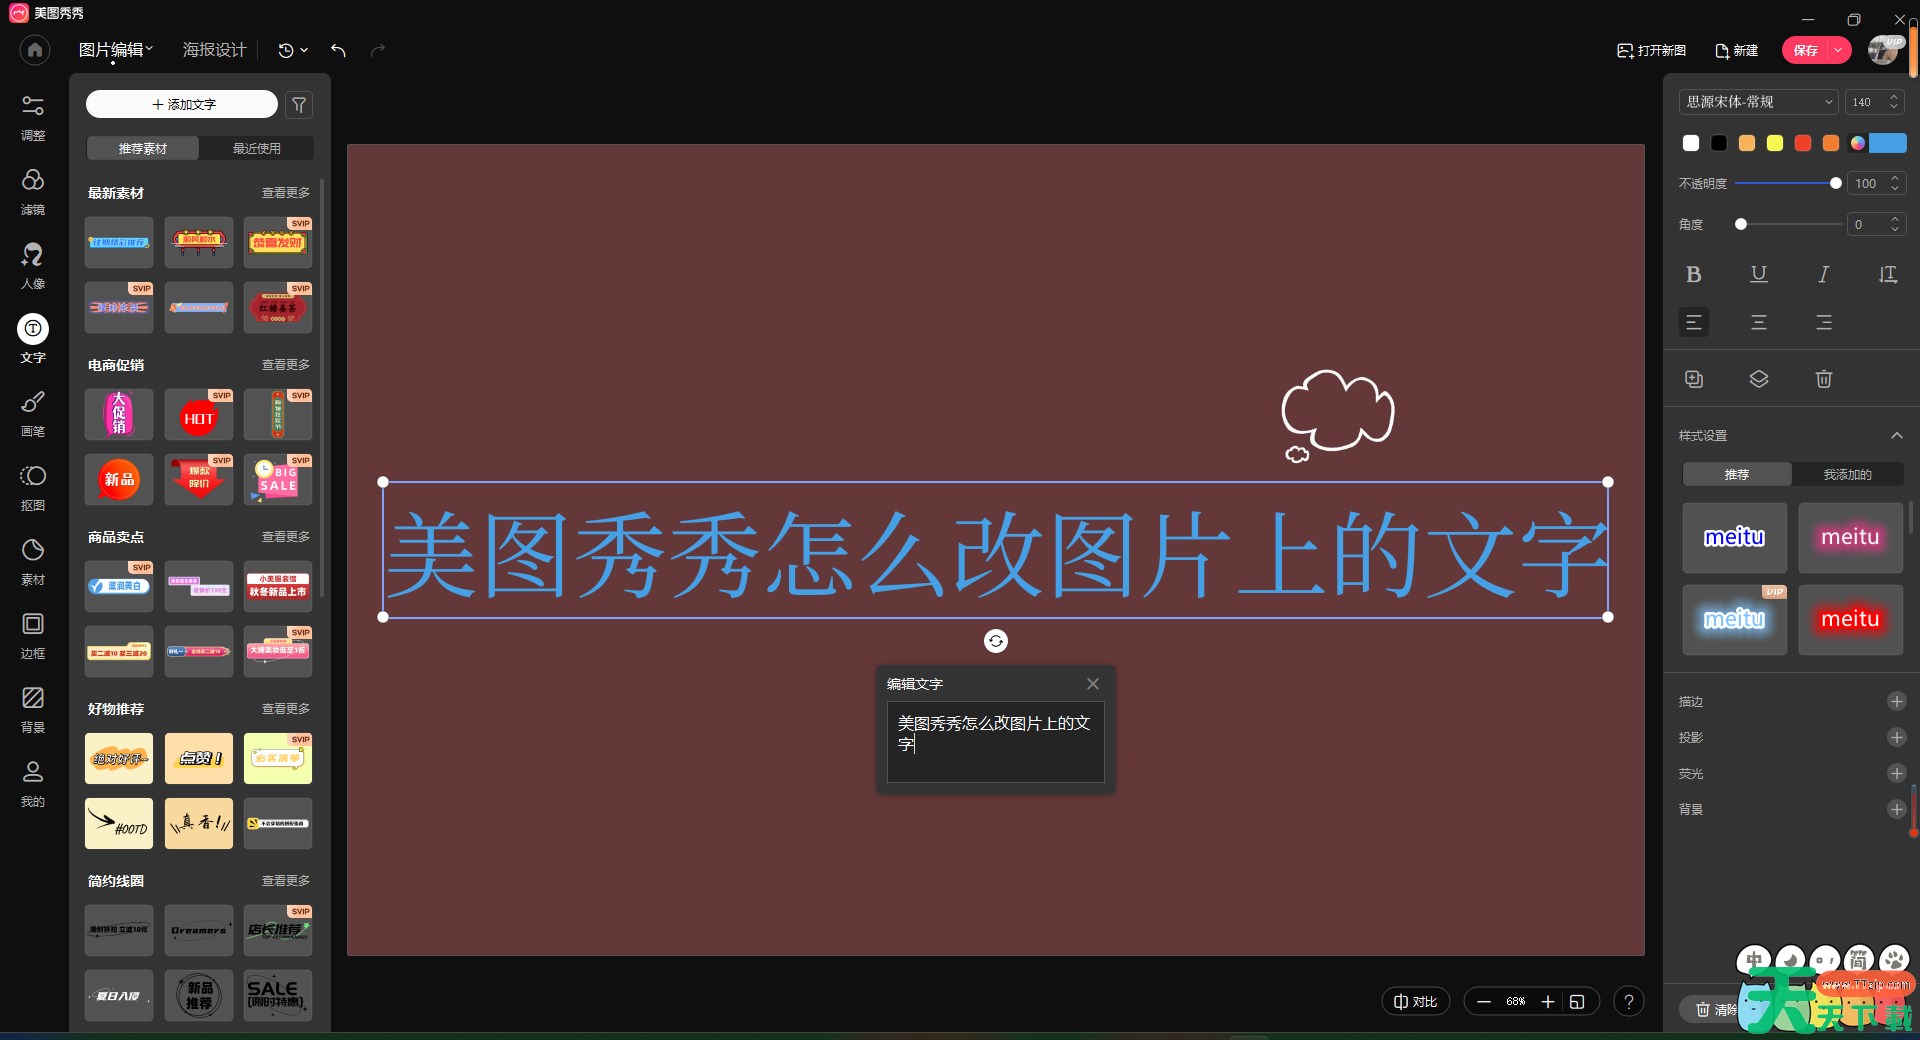This screenshot has height=1040, width=1920.
Task: Open the font dropdown 思源宋体-常规
Action: click(x=1759, y=102)
